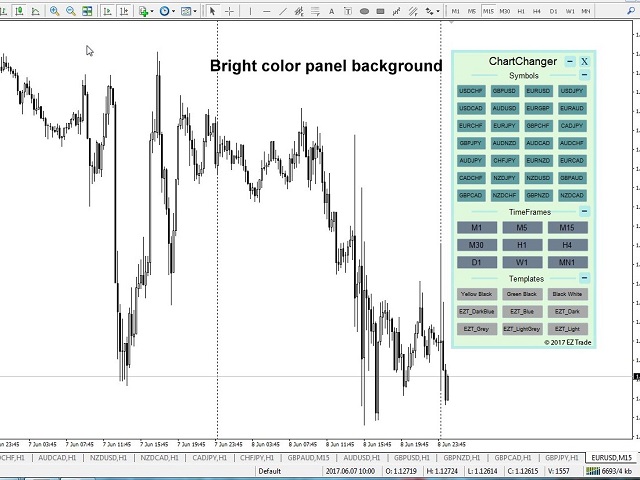640x480 pixels.
Task: Switch to AUDCAD,H1 chart tab
Action: (x=57, y=458)
